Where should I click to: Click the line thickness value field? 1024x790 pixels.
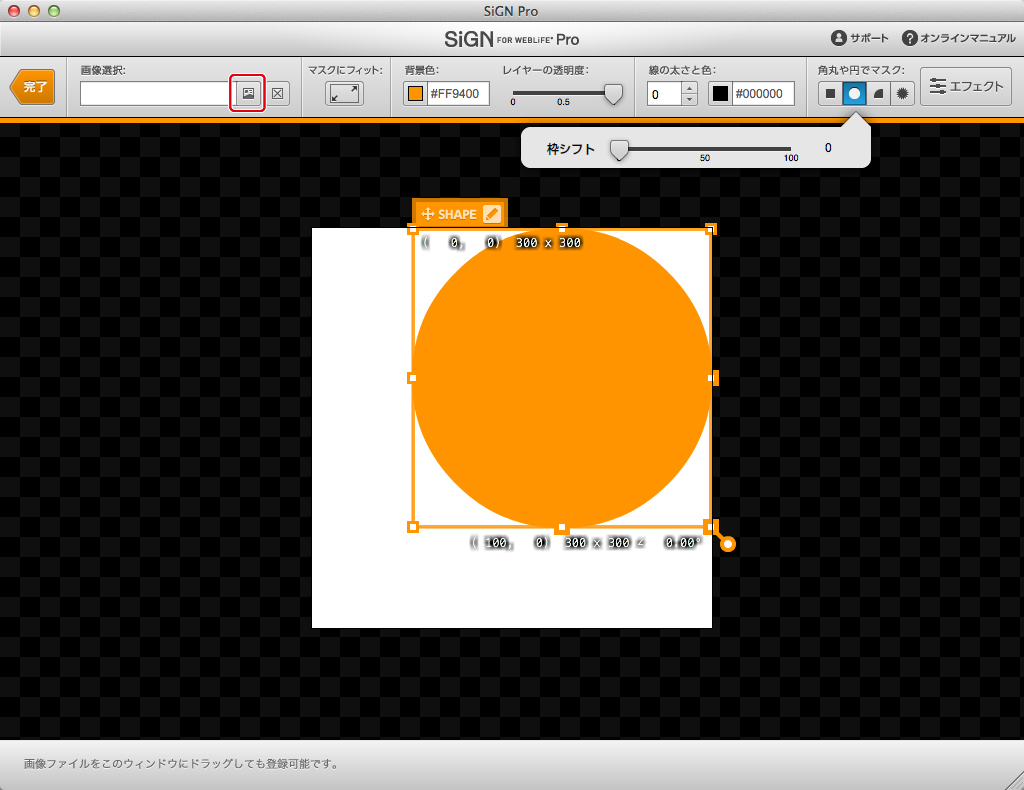click(x=664, y=94)
